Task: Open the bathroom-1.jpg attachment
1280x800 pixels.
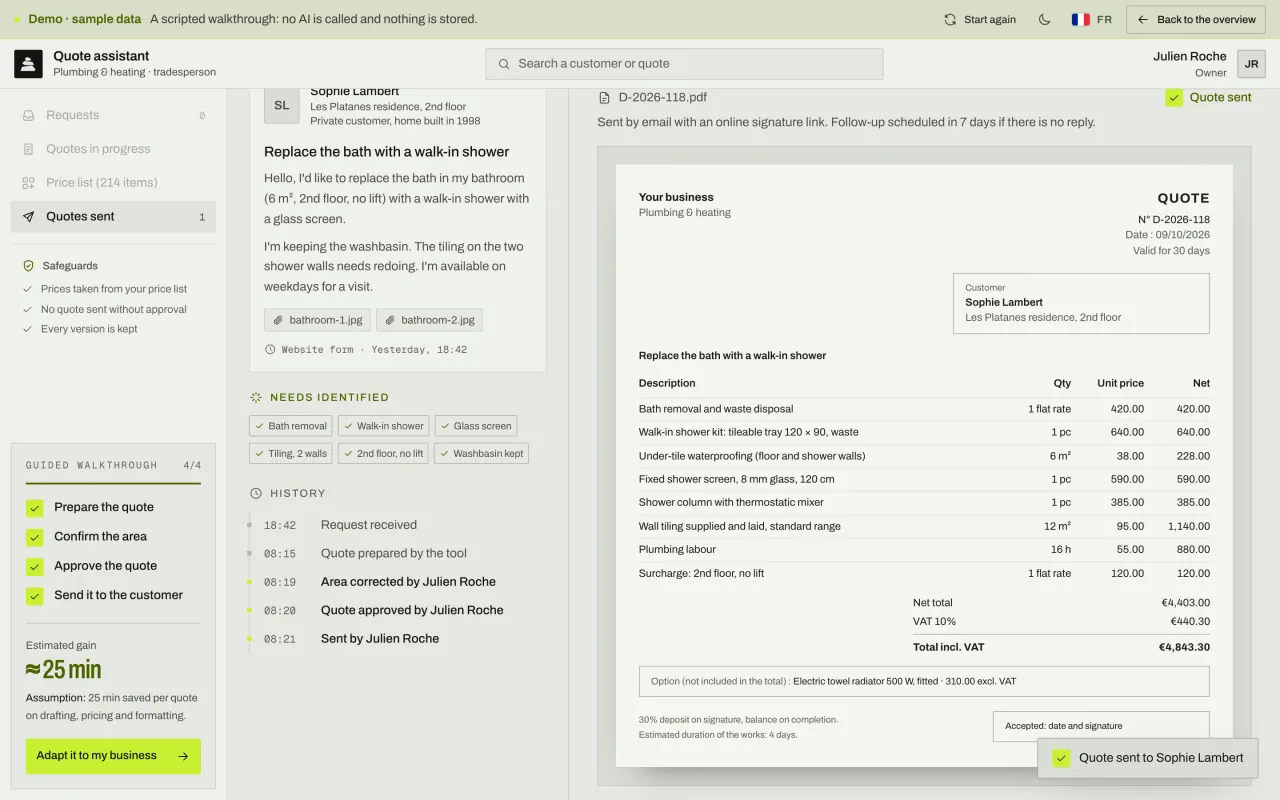Action: tap(318, 320)
